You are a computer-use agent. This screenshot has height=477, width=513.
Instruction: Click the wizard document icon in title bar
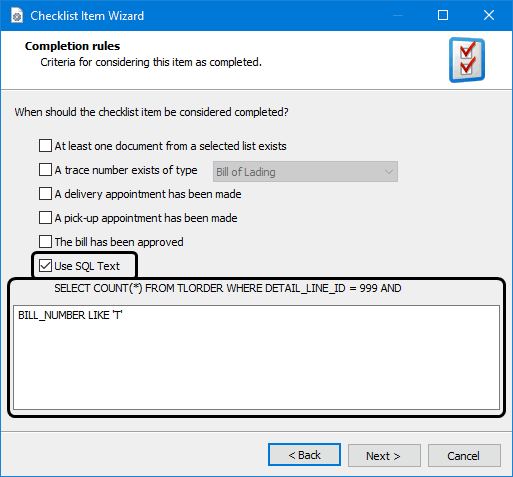point(17,16)
